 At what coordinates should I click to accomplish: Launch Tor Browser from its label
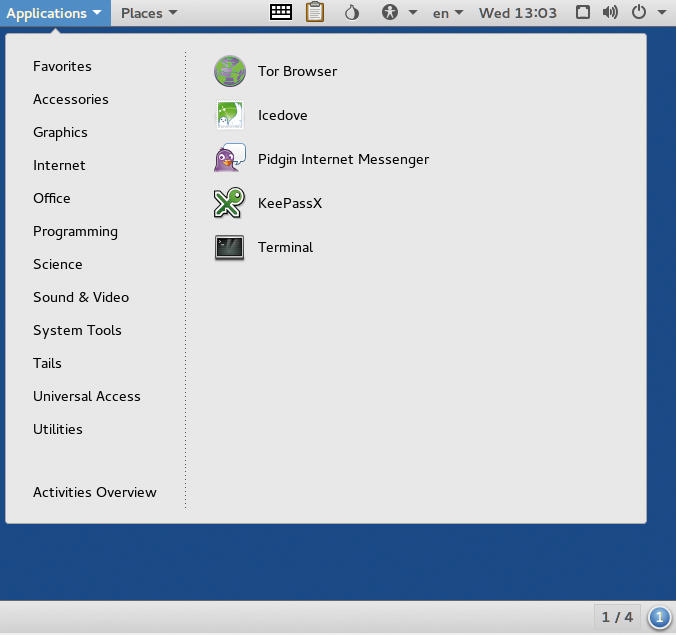coord(297,72)
